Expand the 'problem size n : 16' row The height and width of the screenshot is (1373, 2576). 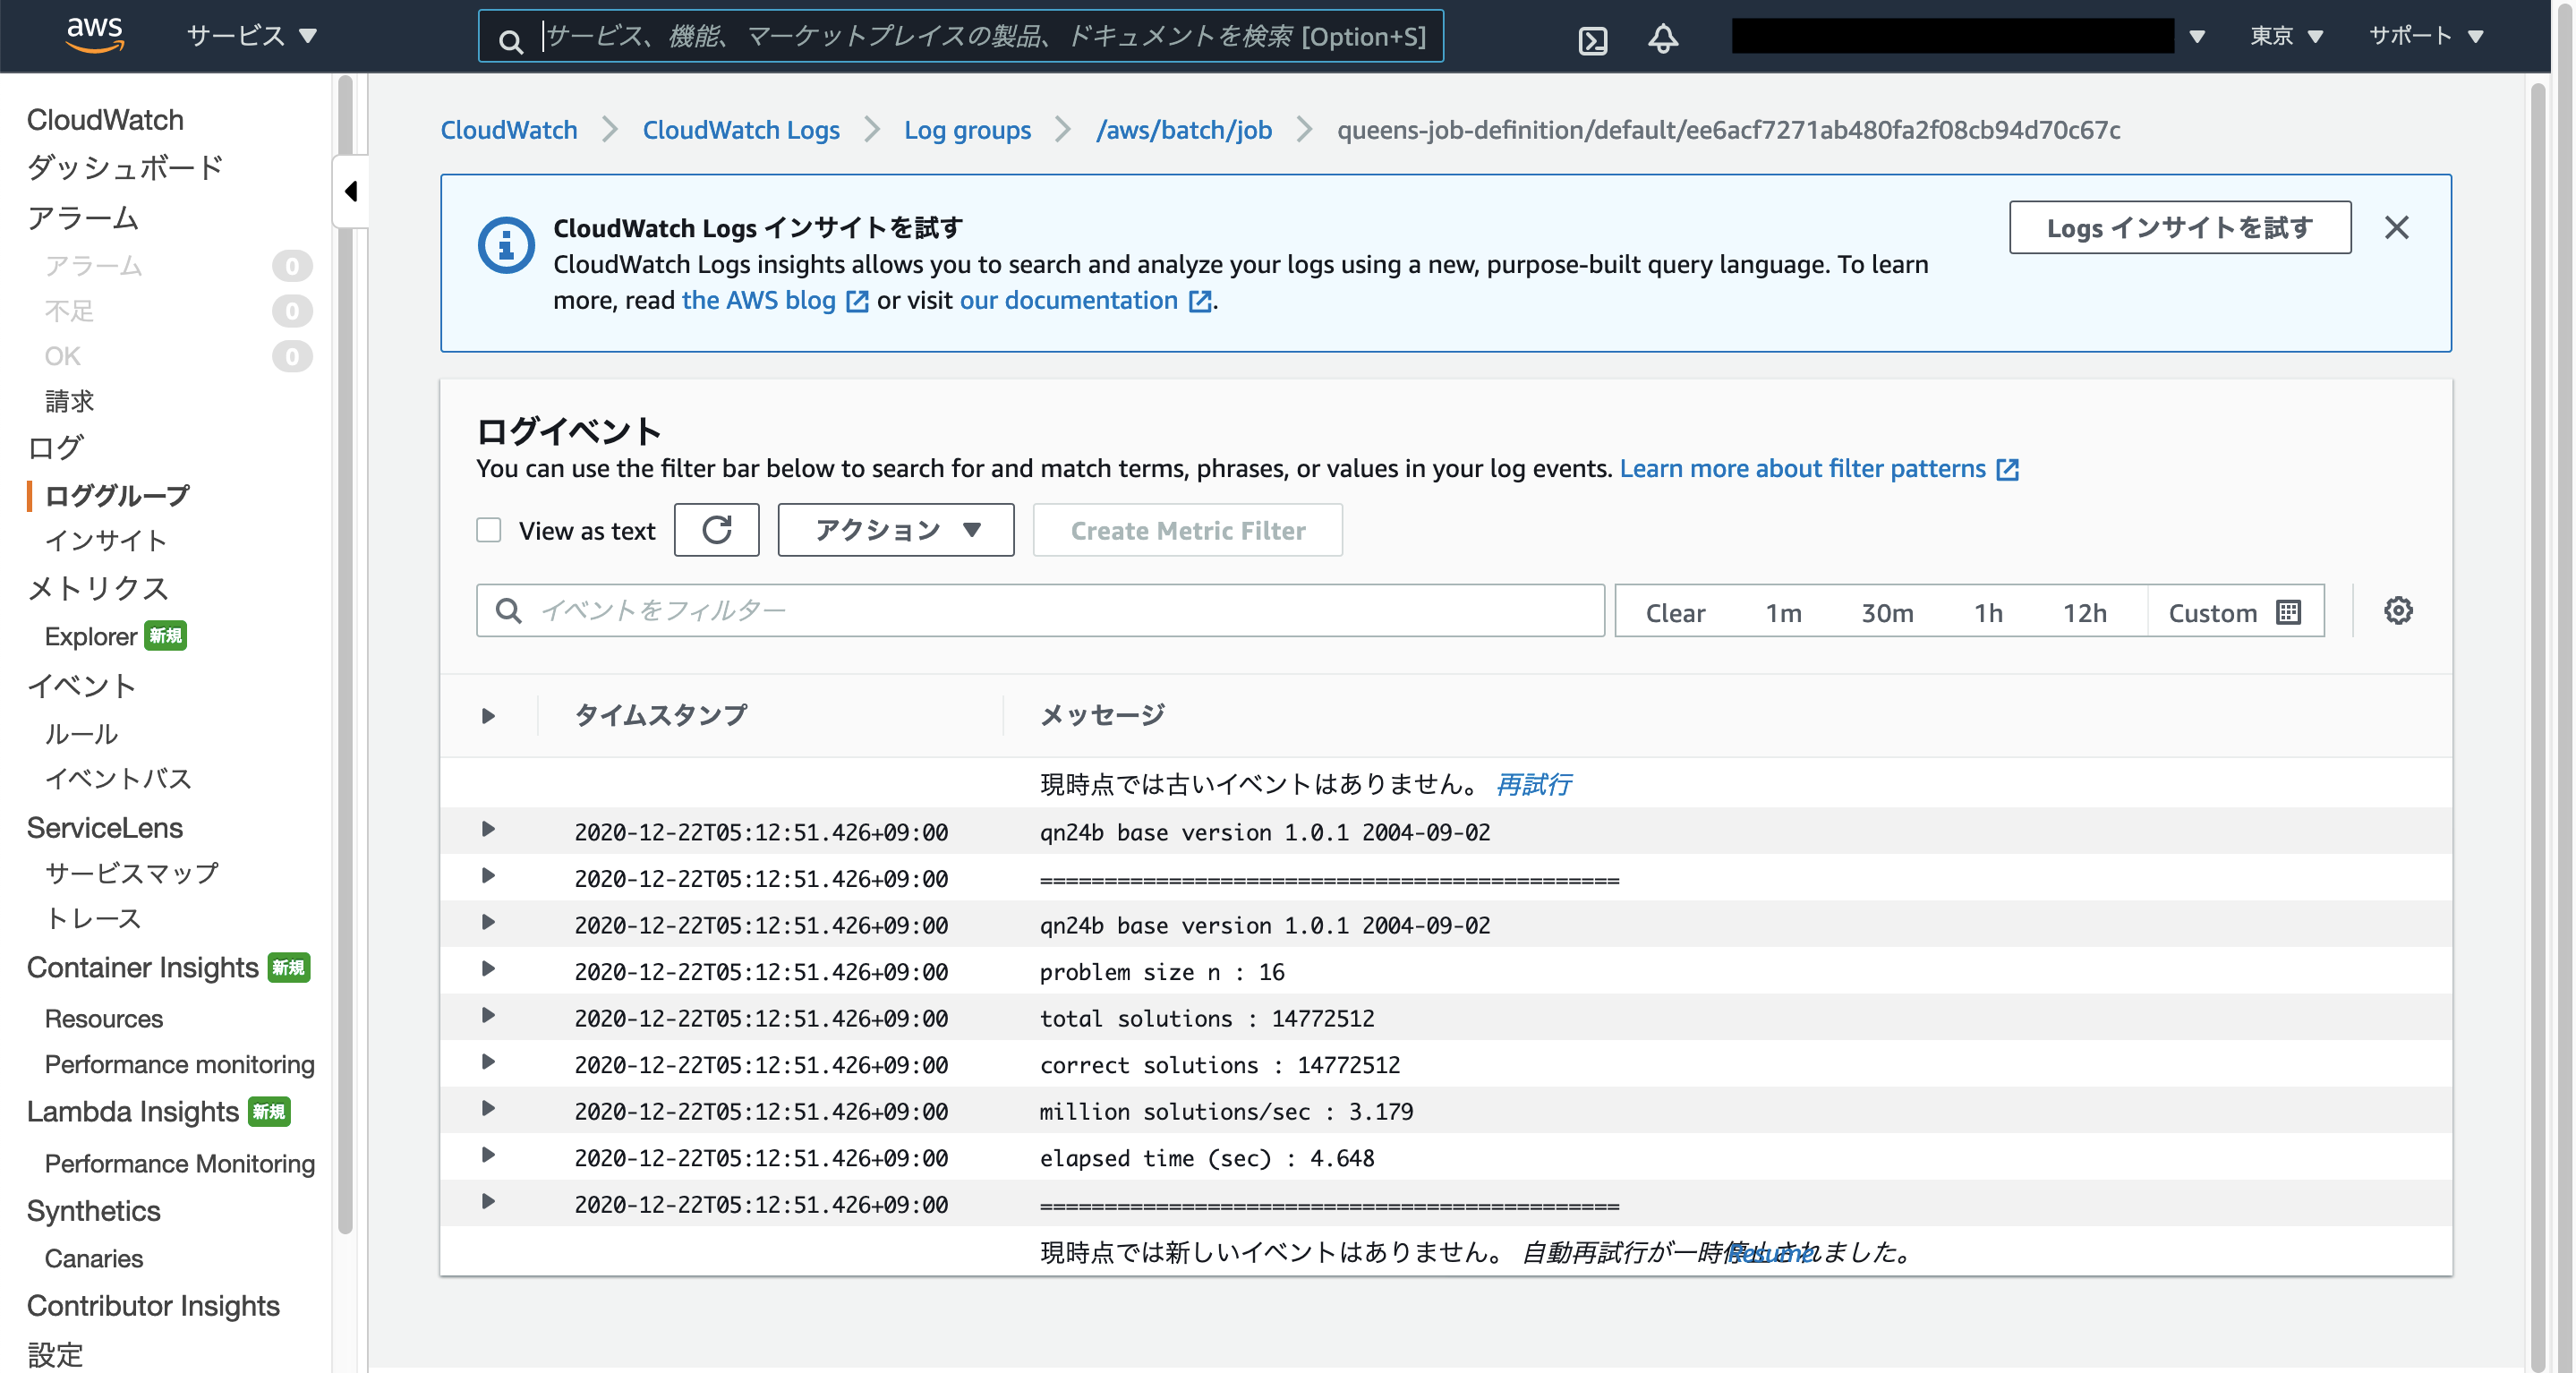pyautogui.click(x=488, y=968)
